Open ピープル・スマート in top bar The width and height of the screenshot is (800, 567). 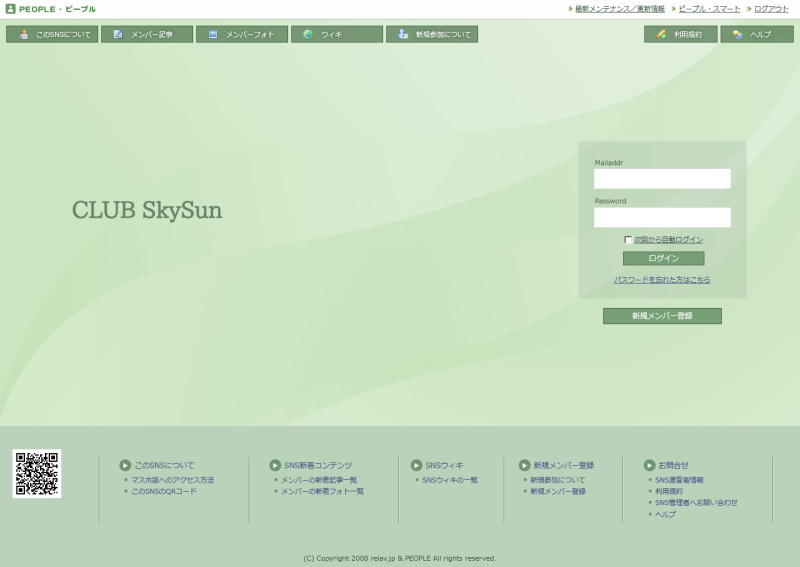coord(709,9)
